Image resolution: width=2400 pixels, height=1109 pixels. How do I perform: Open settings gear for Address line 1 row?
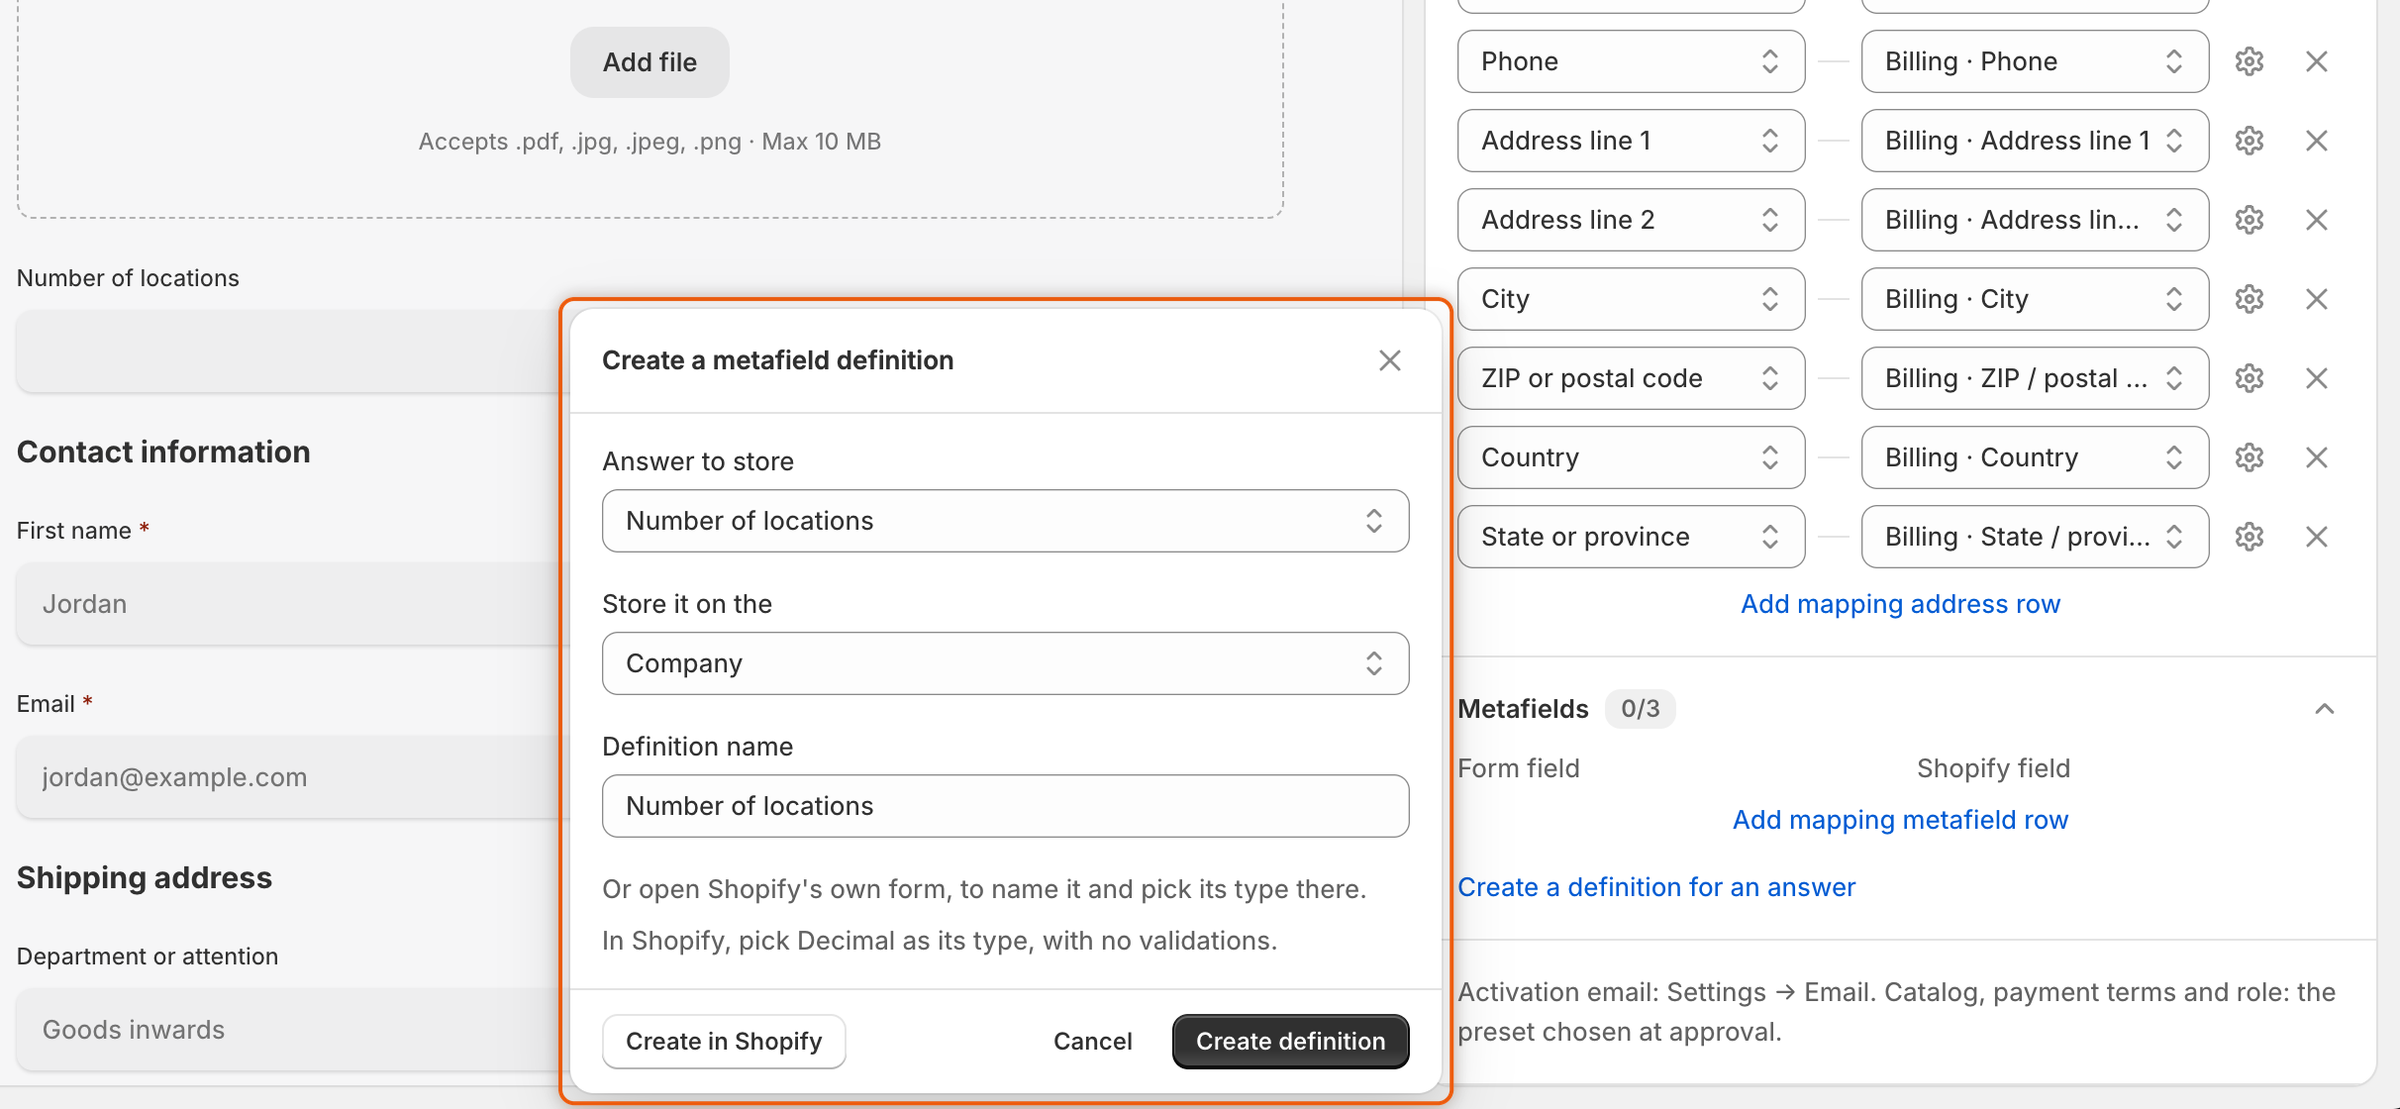pyautogui.click(x=2249, y=140)
